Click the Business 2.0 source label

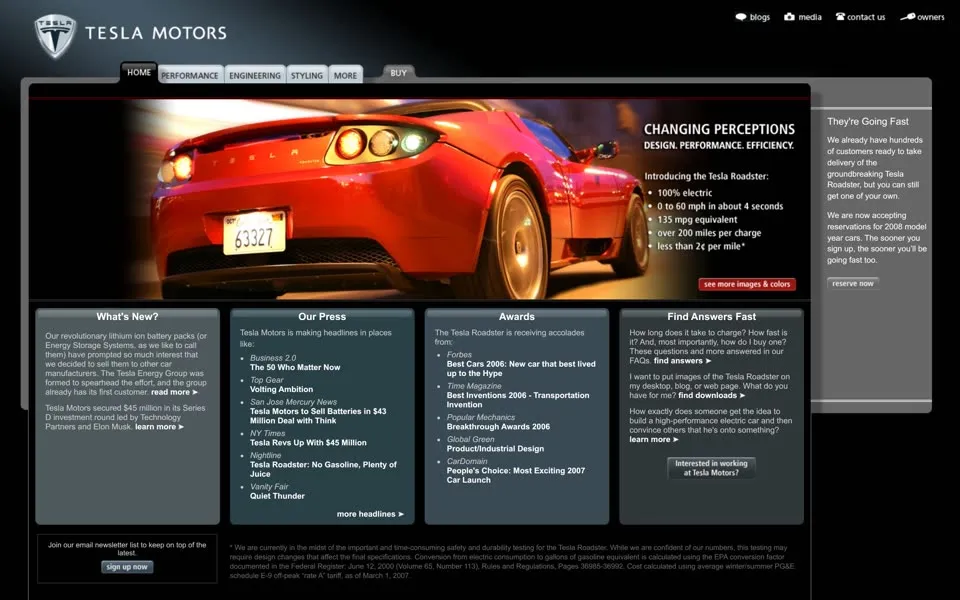point(273,358)
